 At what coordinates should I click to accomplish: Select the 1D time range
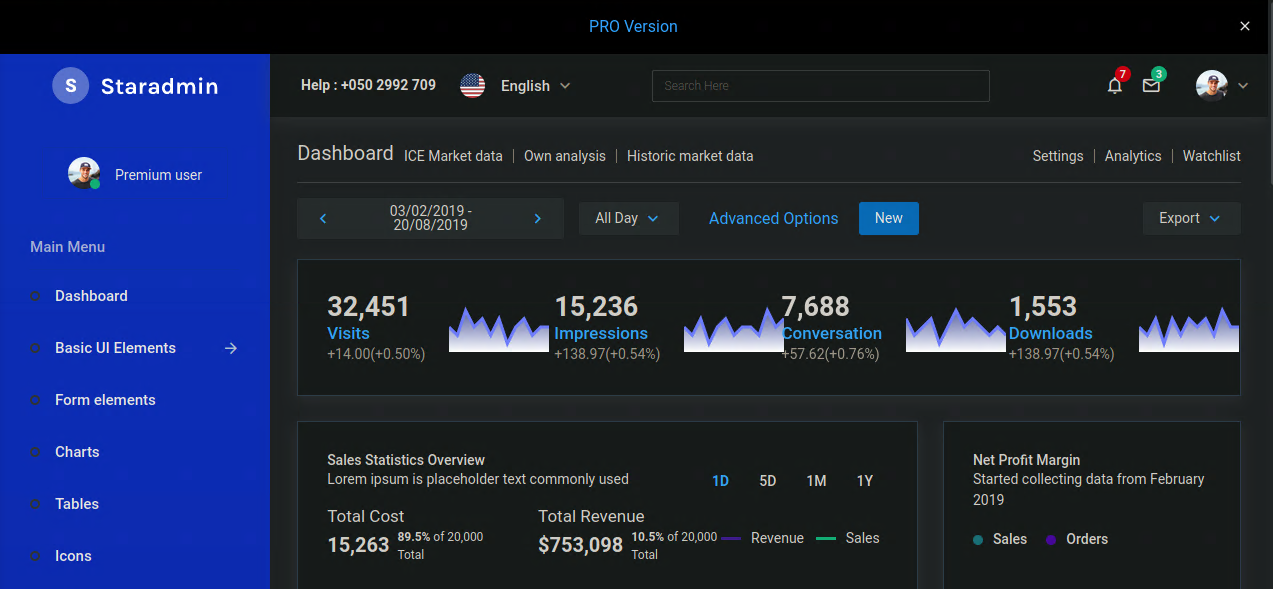(x=720, y=481)
